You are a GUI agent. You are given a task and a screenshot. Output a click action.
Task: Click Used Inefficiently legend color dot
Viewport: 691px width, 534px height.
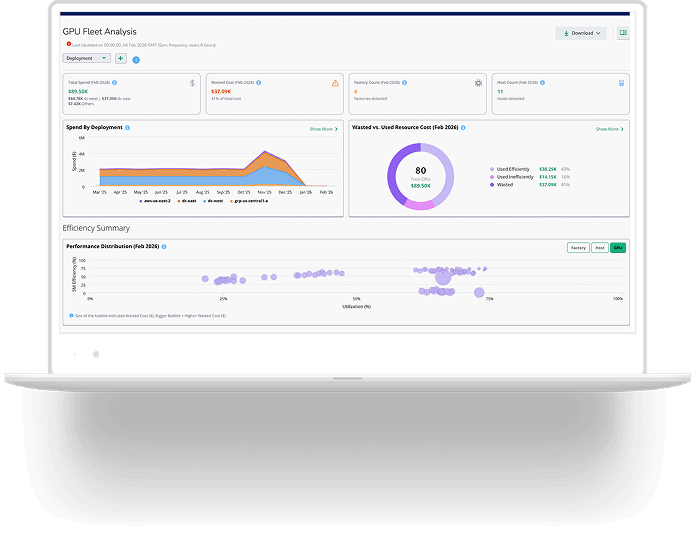pyautogui.click(x=492, y=177)
